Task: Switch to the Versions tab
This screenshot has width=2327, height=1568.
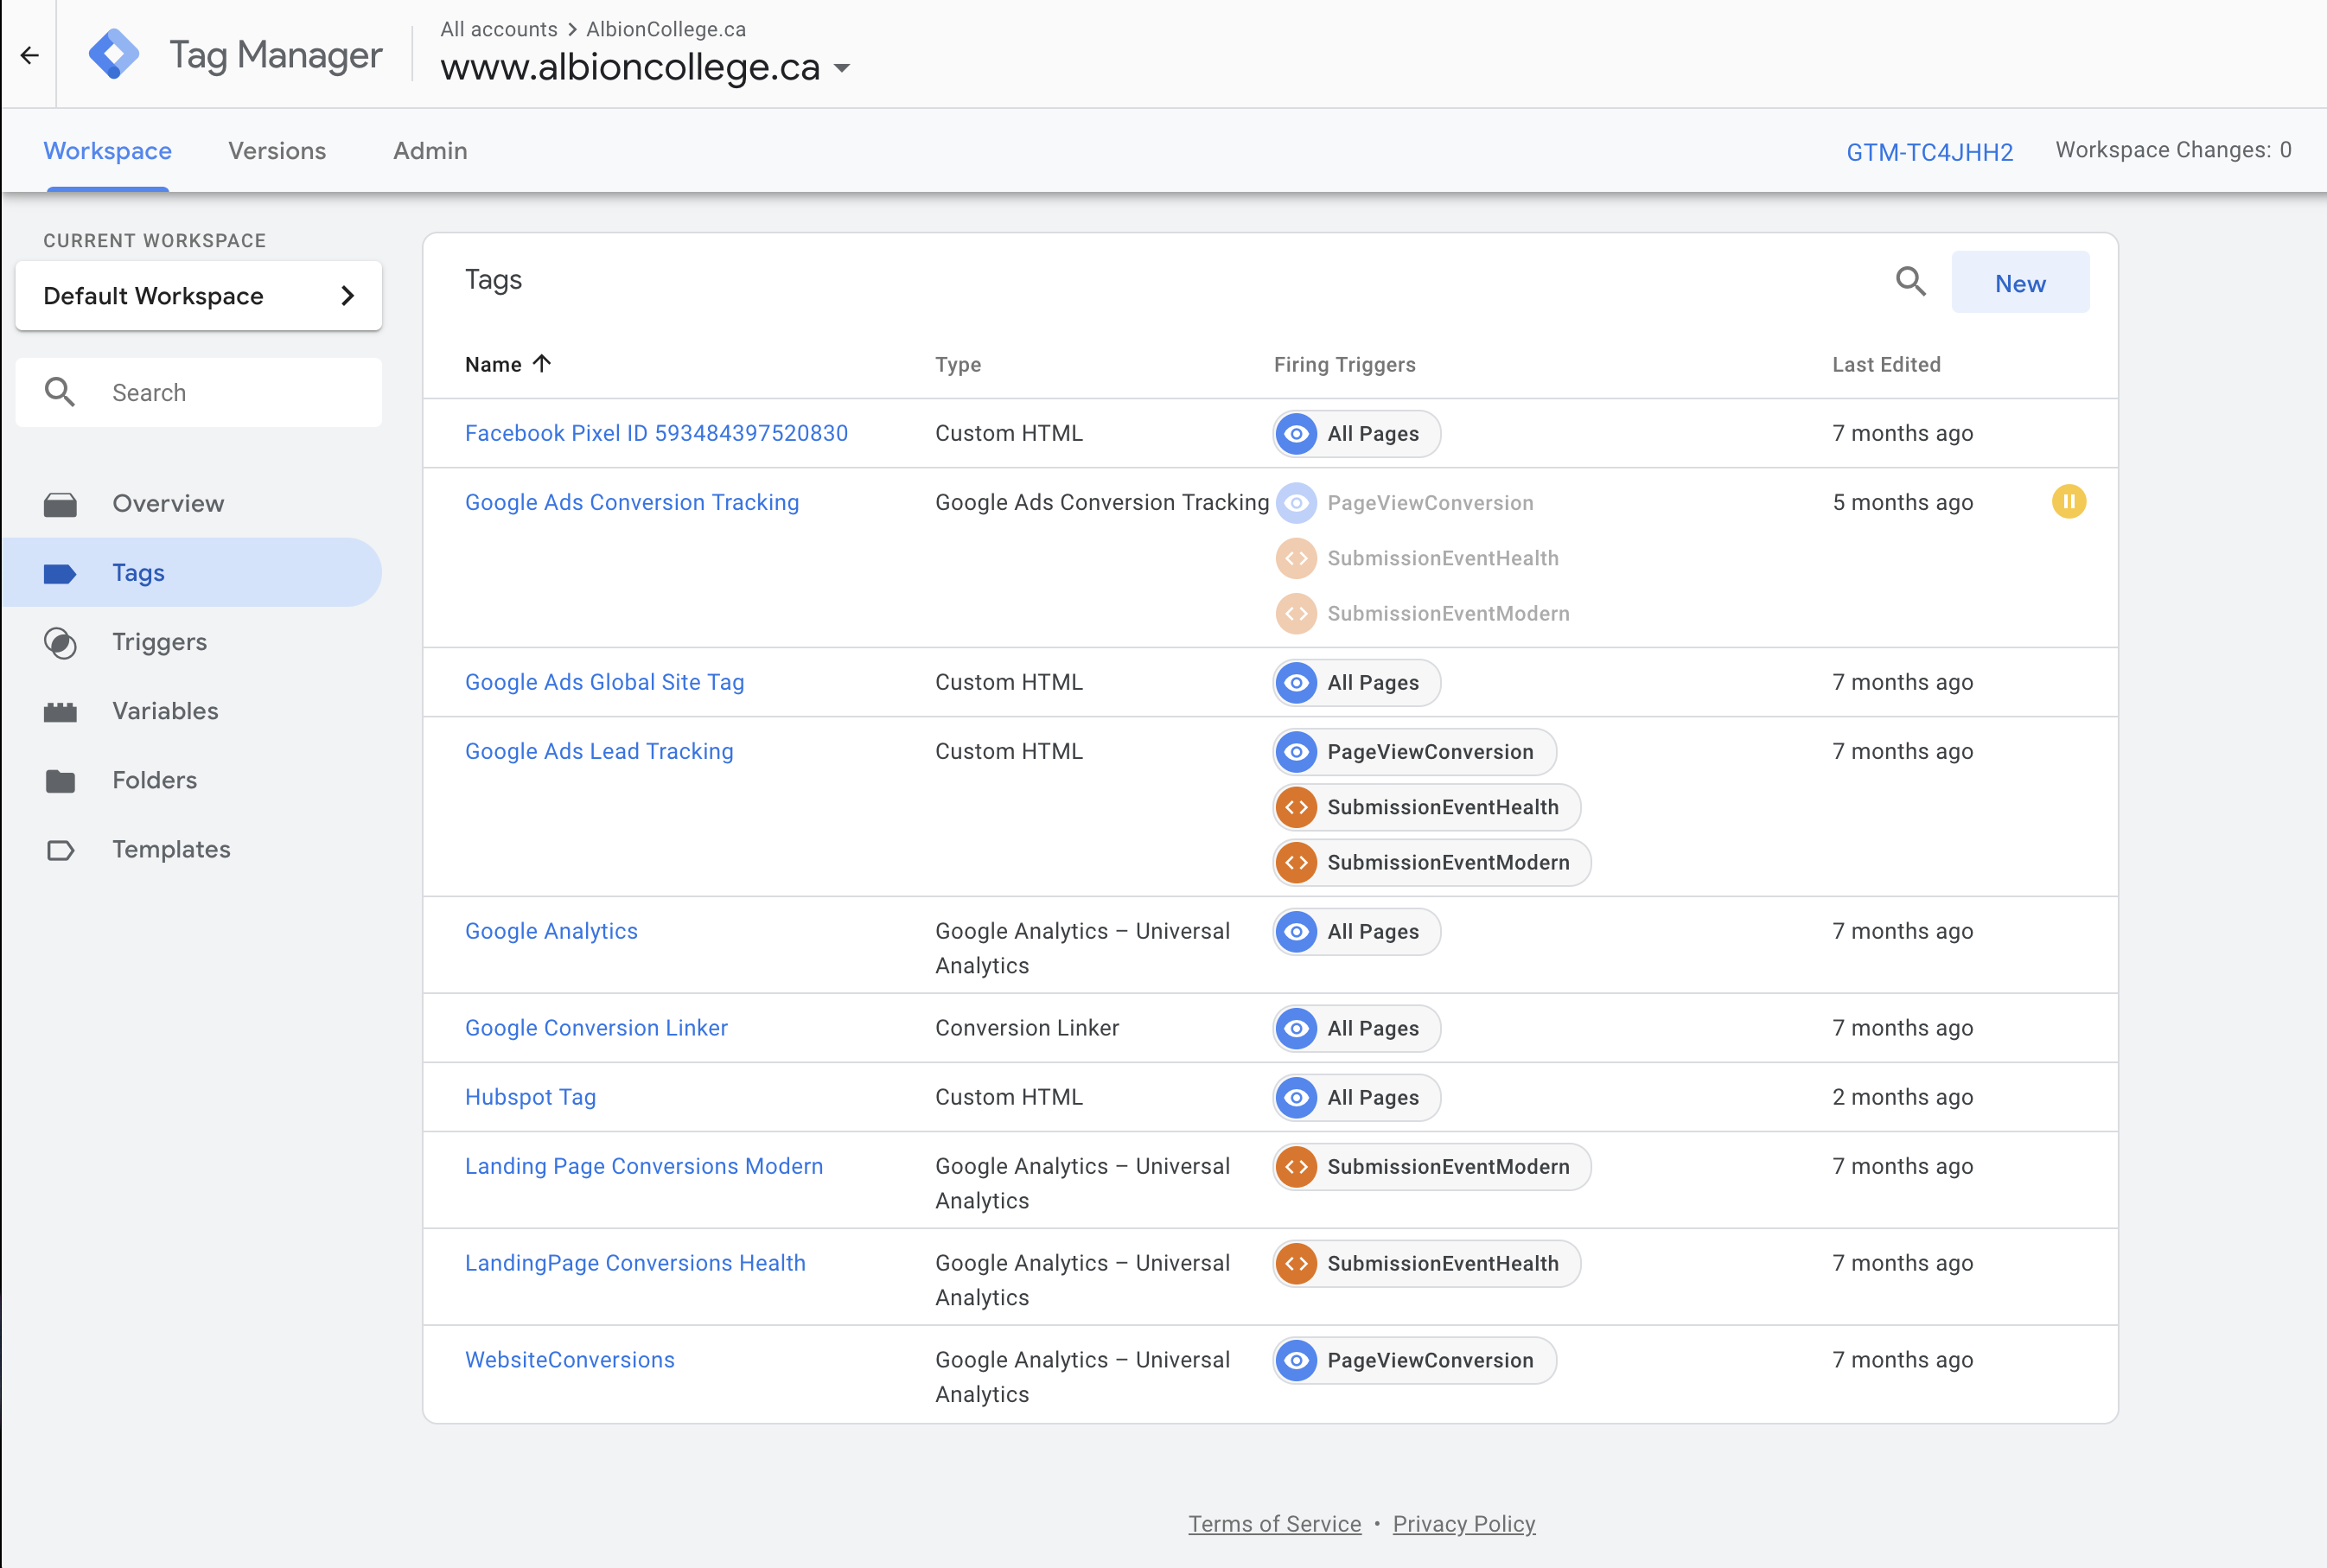Action: [x=277, y=151]
